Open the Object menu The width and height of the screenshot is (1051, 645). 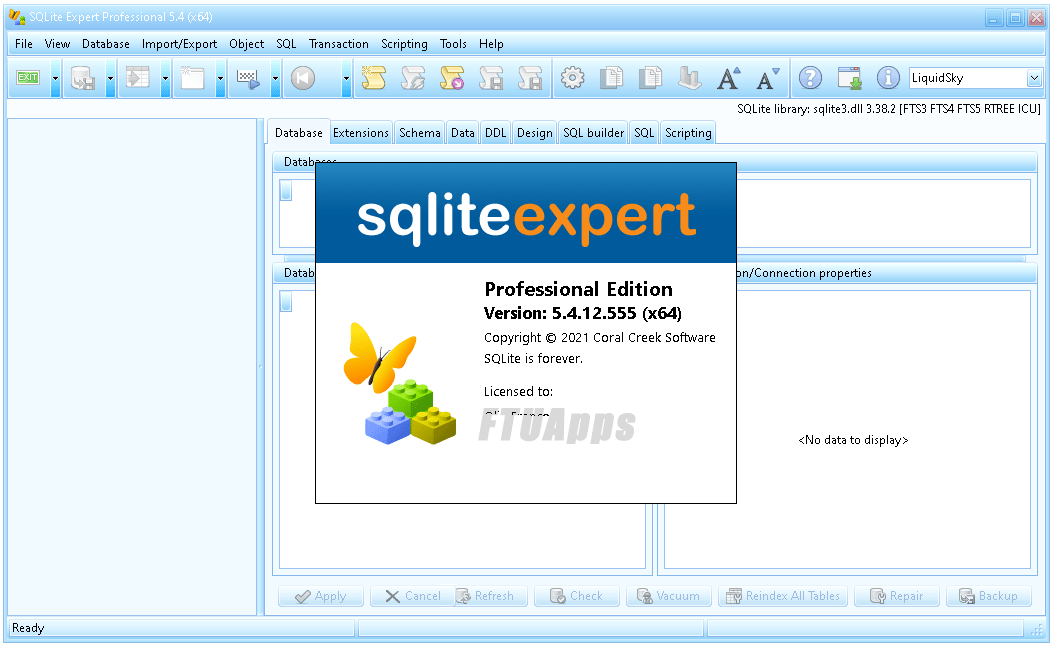click(247, 44)
